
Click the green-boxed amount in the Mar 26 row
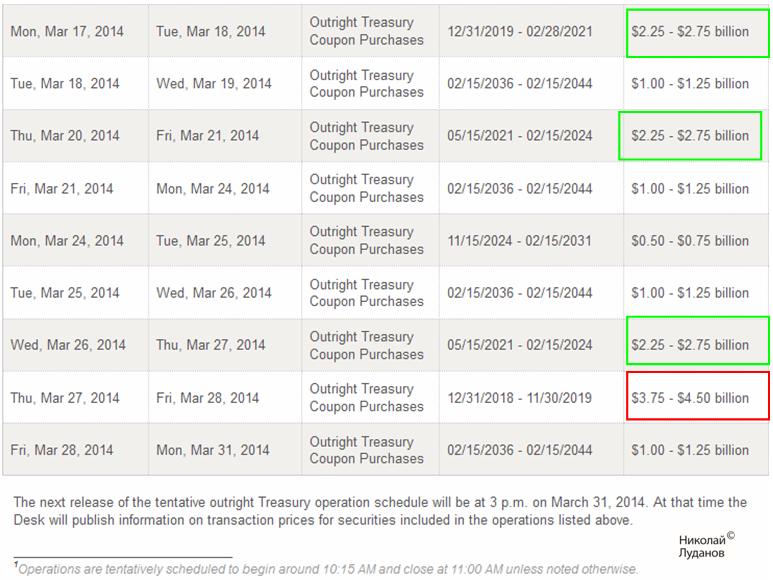click(x=690, y=345)
